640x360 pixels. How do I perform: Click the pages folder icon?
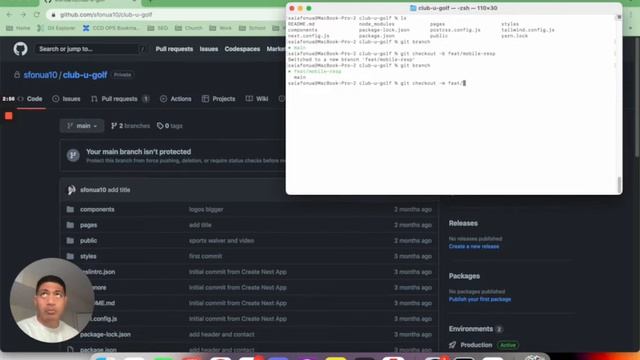point(70,225)
